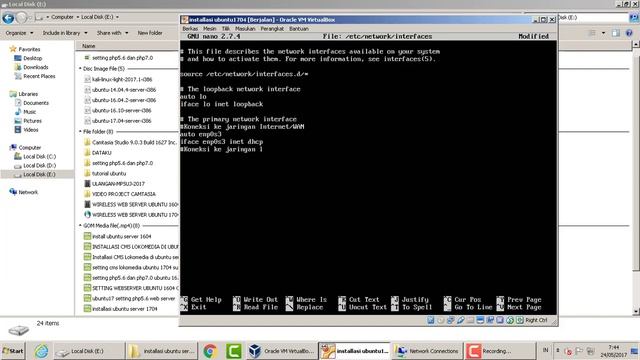The width and height of the screenshot is (640, 360).
Task: Click display settings icon in VM status bar
Action: coord(480,320)
